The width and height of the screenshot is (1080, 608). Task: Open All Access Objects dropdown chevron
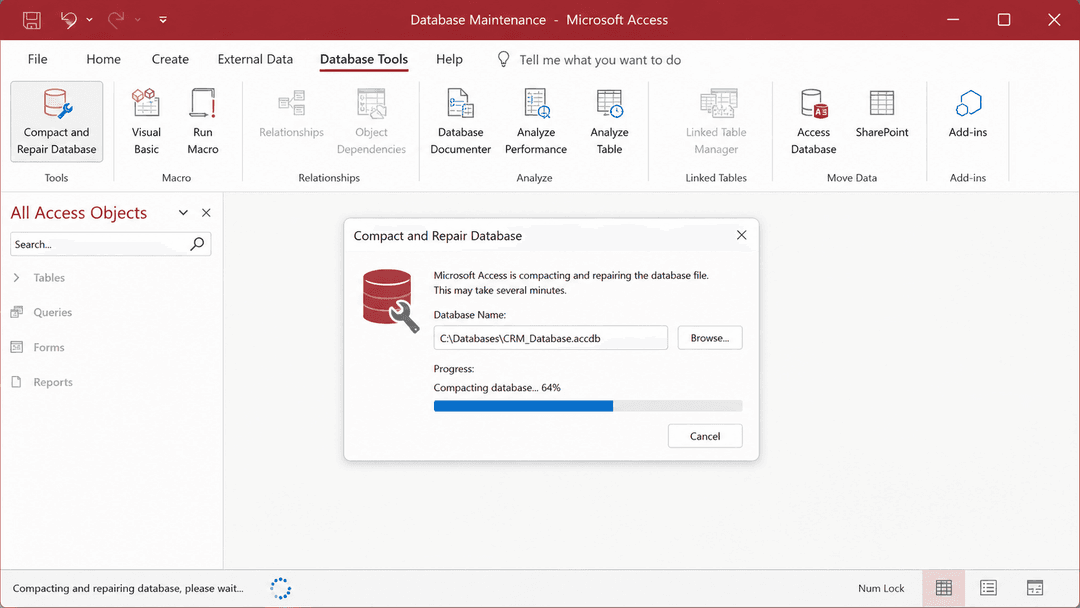click(x=183, y=213)
